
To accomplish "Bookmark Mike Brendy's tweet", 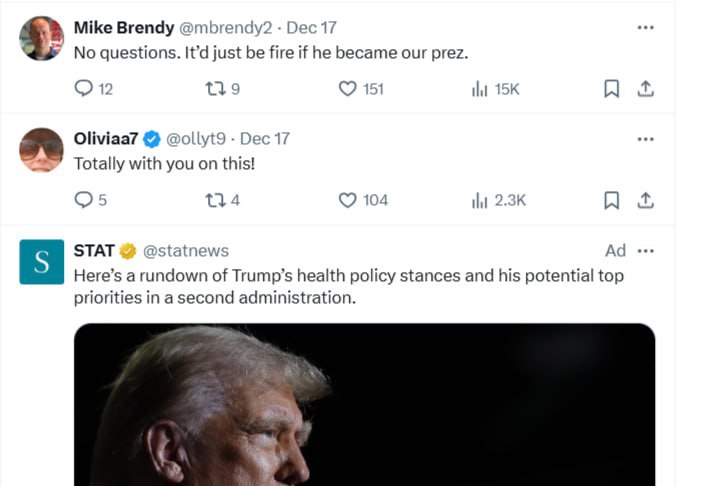I will (612, 89).
